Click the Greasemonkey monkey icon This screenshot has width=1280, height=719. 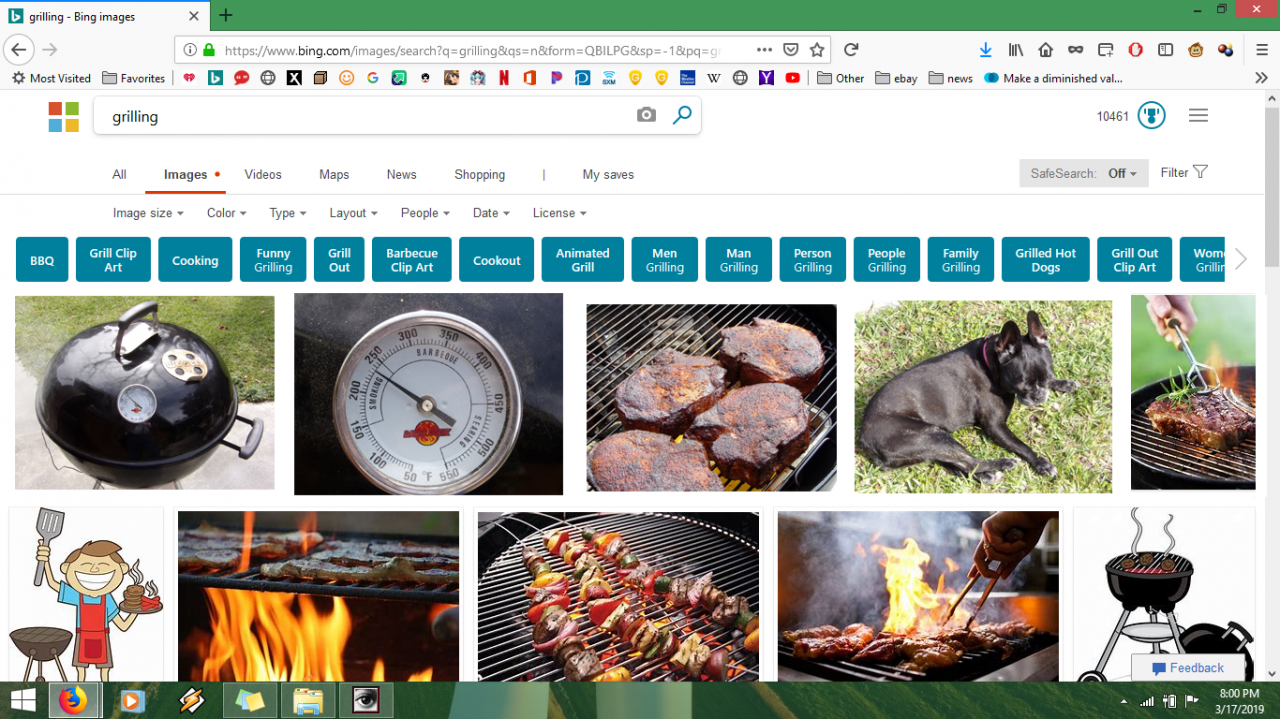1196,50
